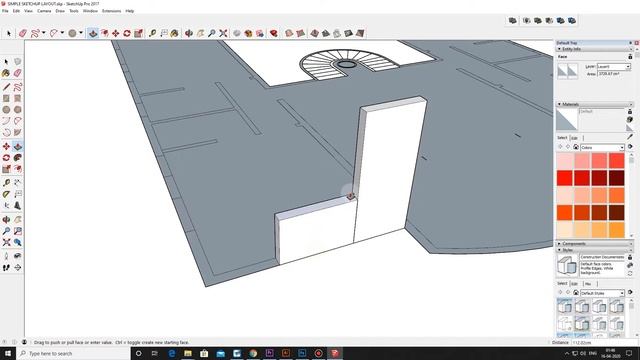640x360 pixels.
Task: Open the Edit menu
Action: point(16,11)
